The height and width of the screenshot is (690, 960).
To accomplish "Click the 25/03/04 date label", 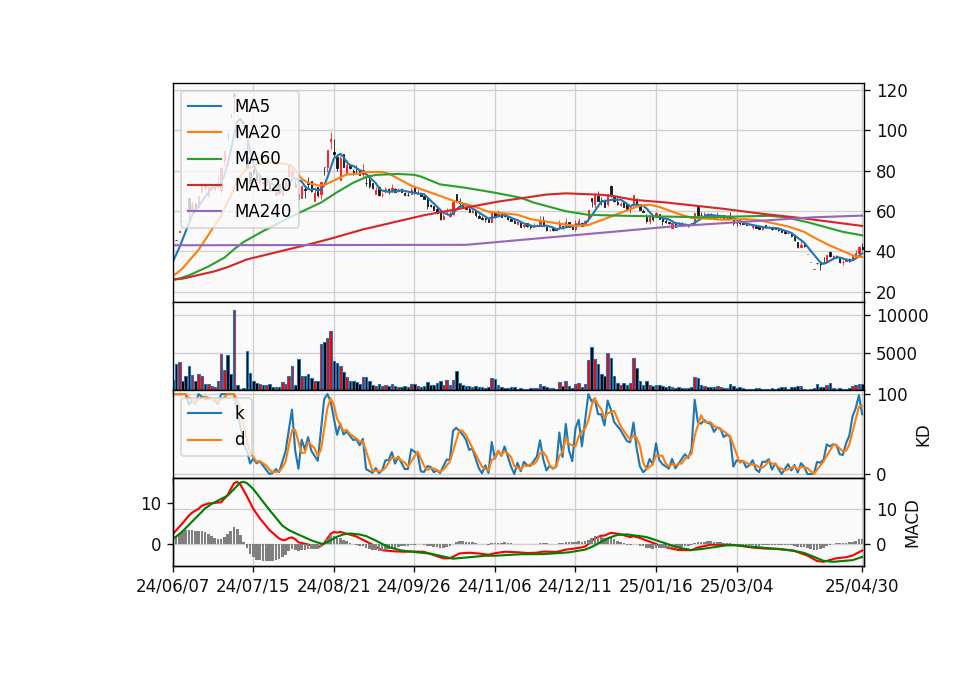I will 736,586.
